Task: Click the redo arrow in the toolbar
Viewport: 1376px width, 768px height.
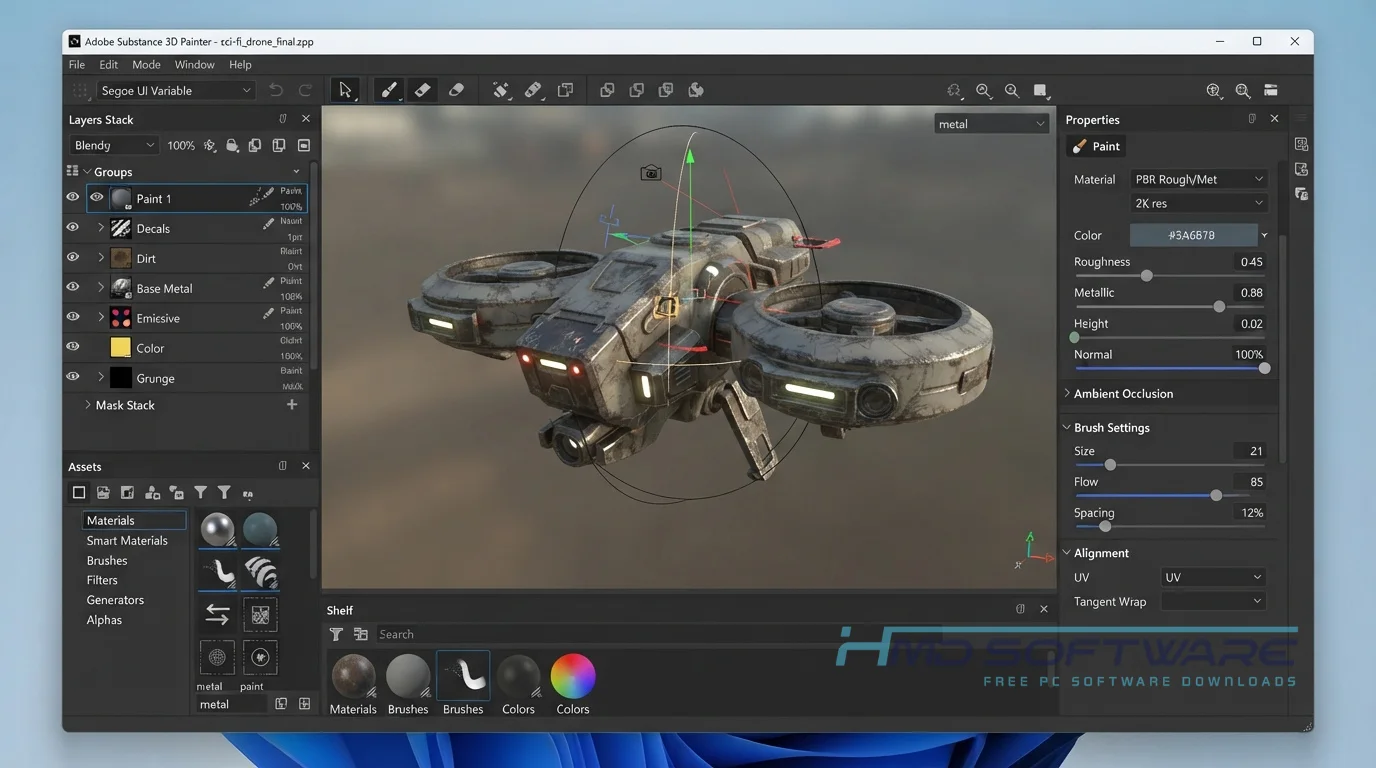Action: click(305, 90)
